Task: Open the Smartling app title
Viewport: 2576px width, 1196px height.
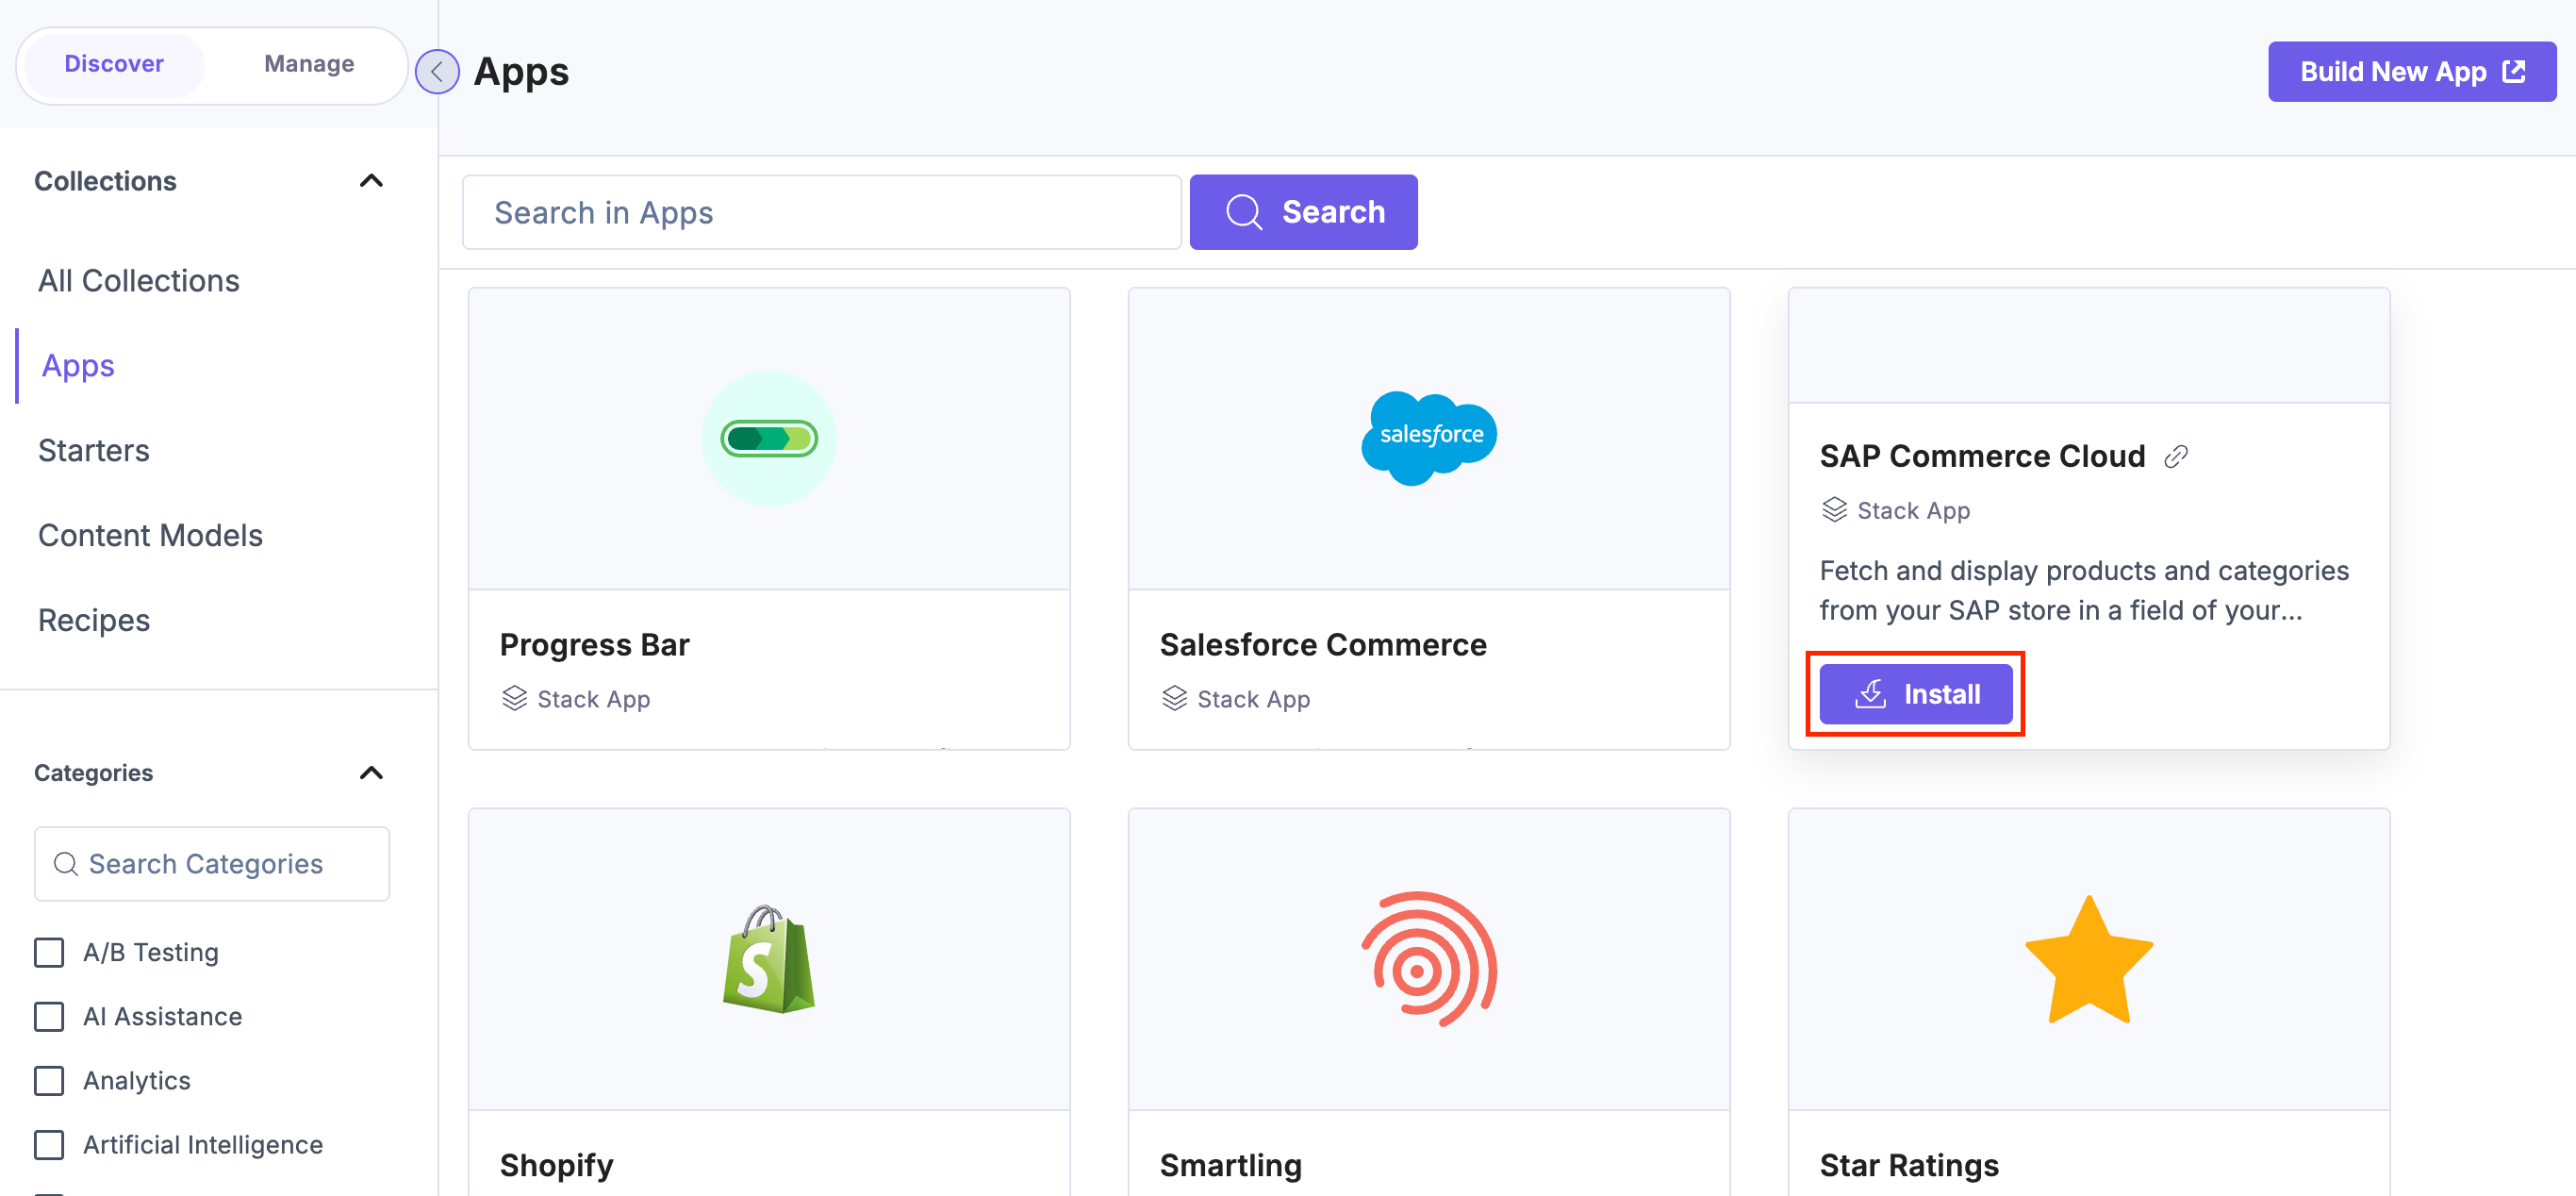Action: (1230, 1166)
